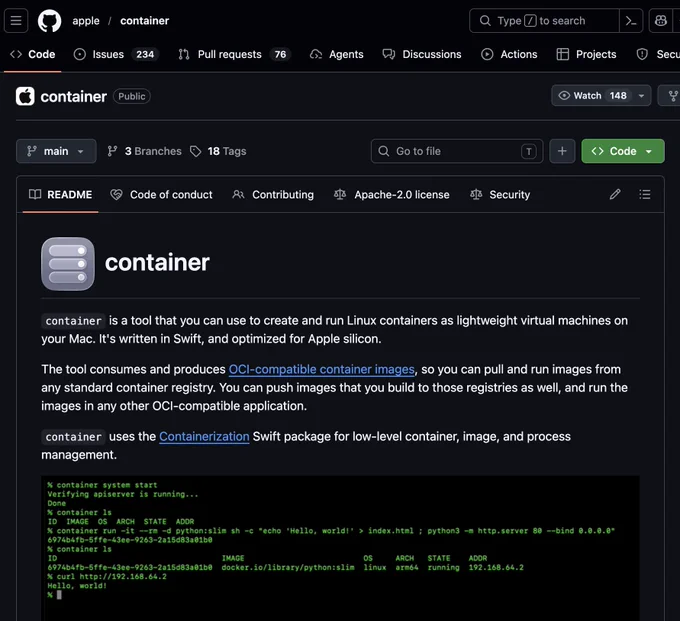Click the Apple logo repository avatar

(25, 96)
